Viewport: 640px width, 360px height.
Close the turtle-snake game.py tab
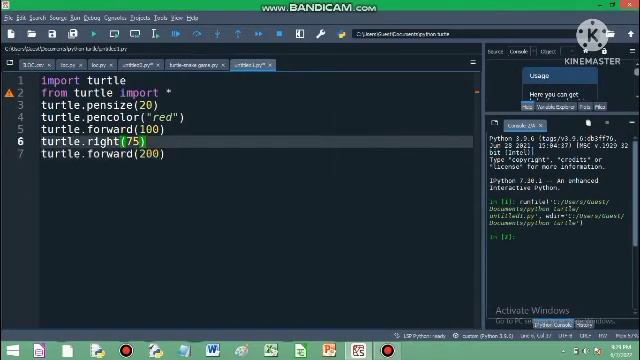(x=223, y=65)
